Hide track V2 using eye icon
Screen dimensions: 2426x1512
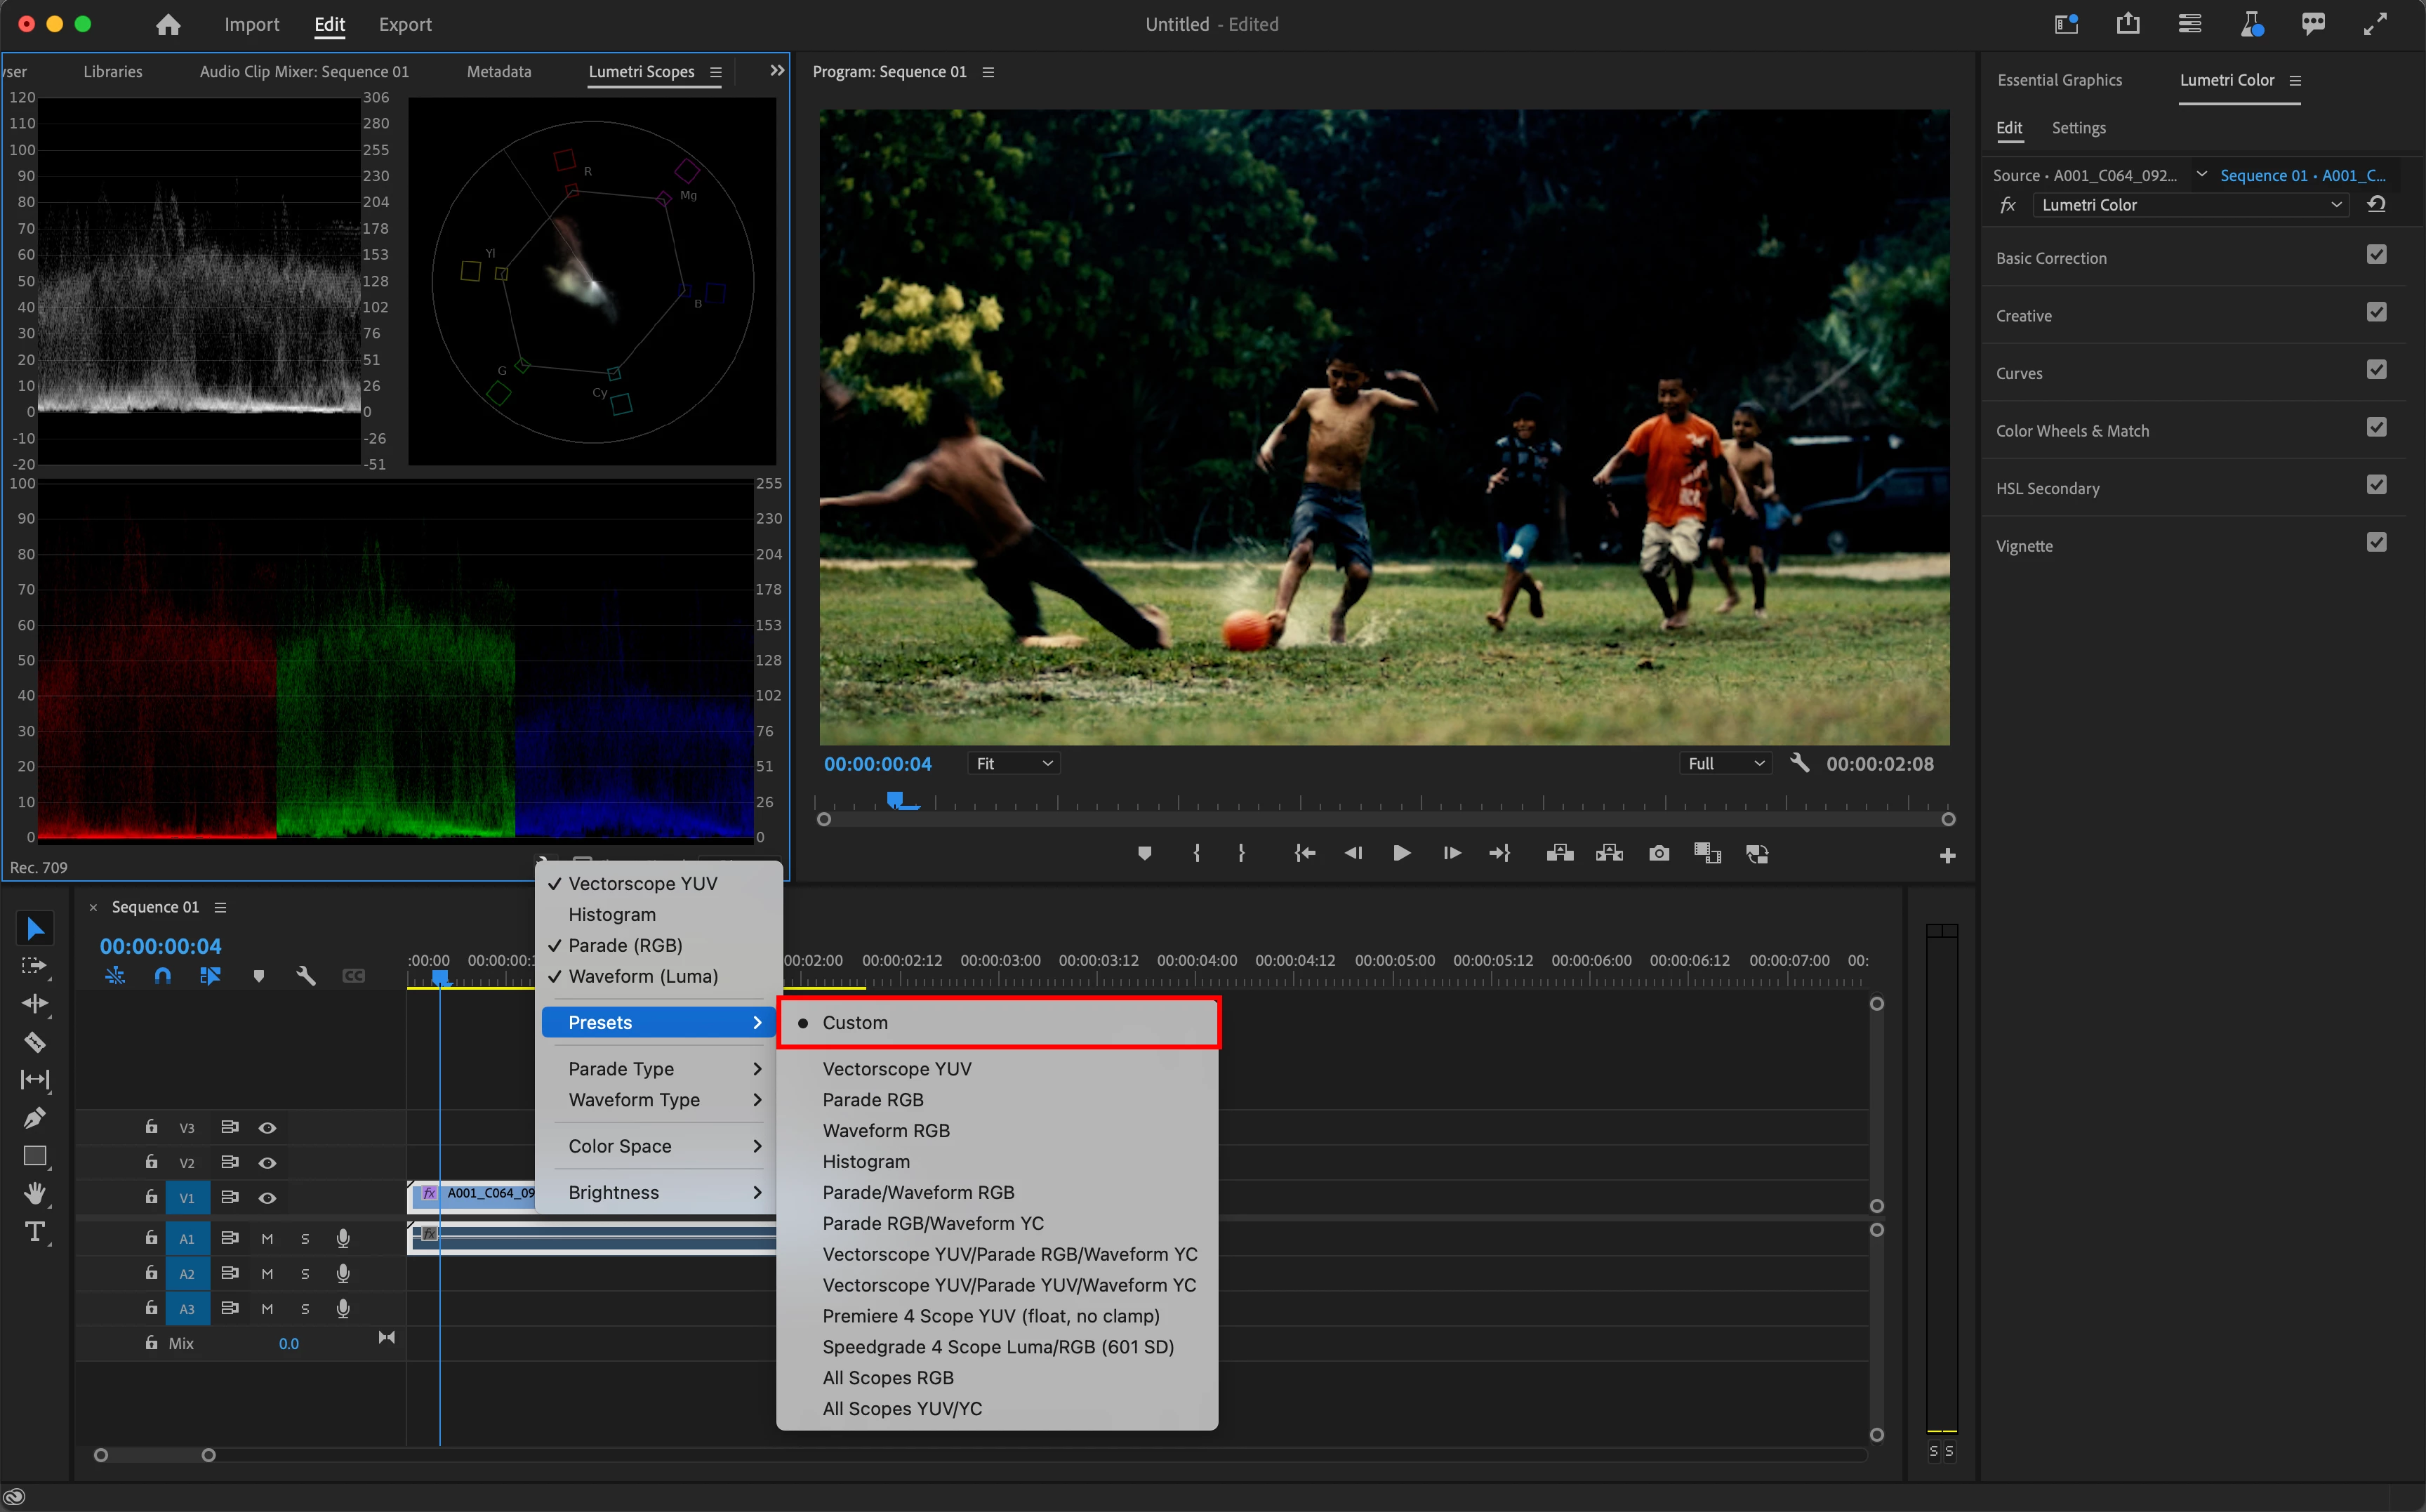pos(267,1163)
